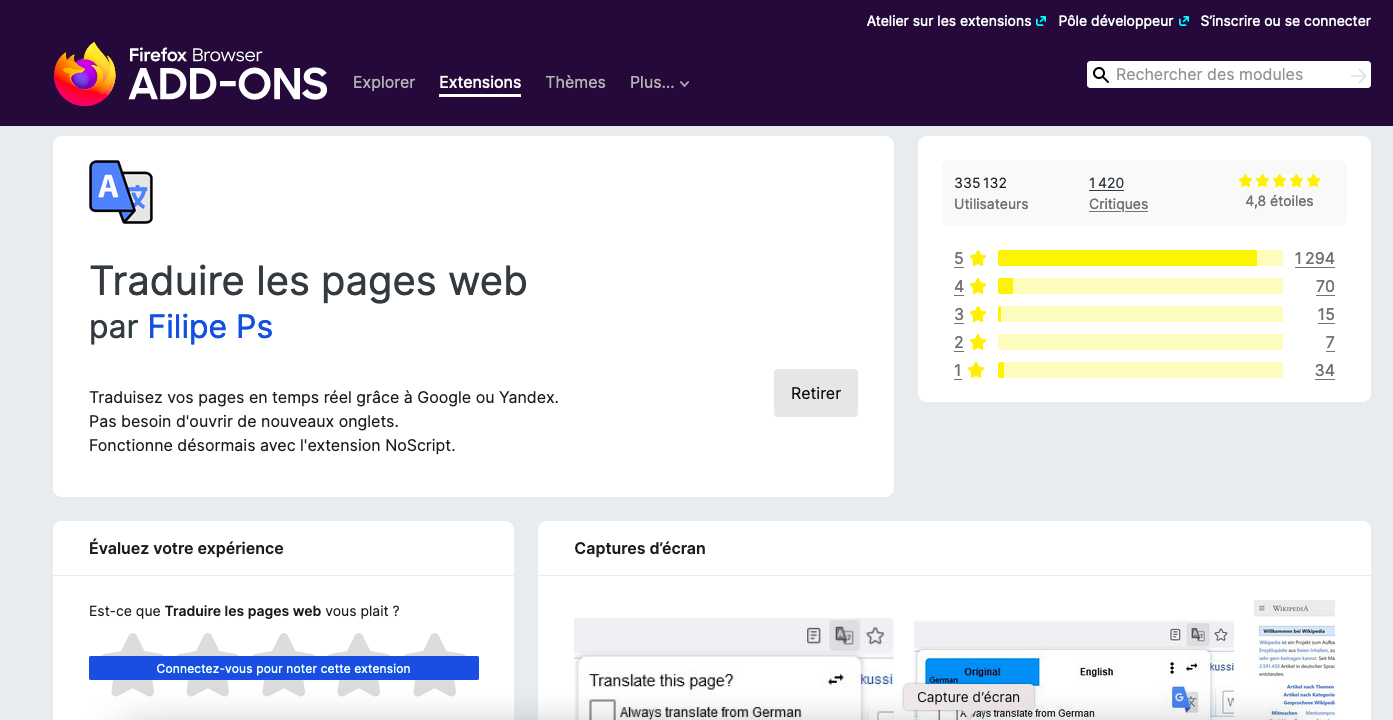Click the Firefox Browser Add-ons logo

click(x=190, y=74)
